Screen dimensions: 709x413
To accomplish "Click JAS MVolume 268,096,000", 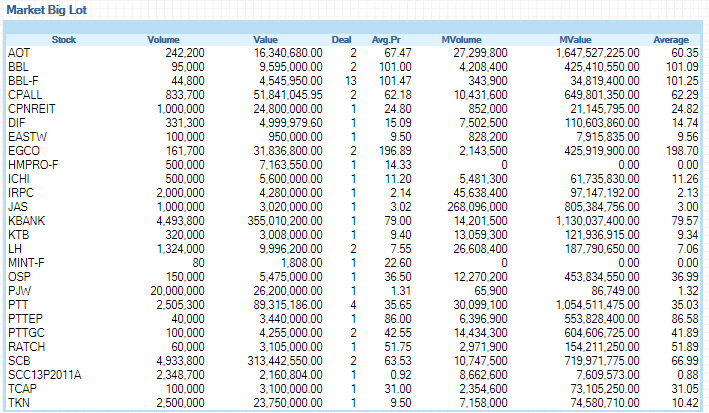I will [477, 207].
